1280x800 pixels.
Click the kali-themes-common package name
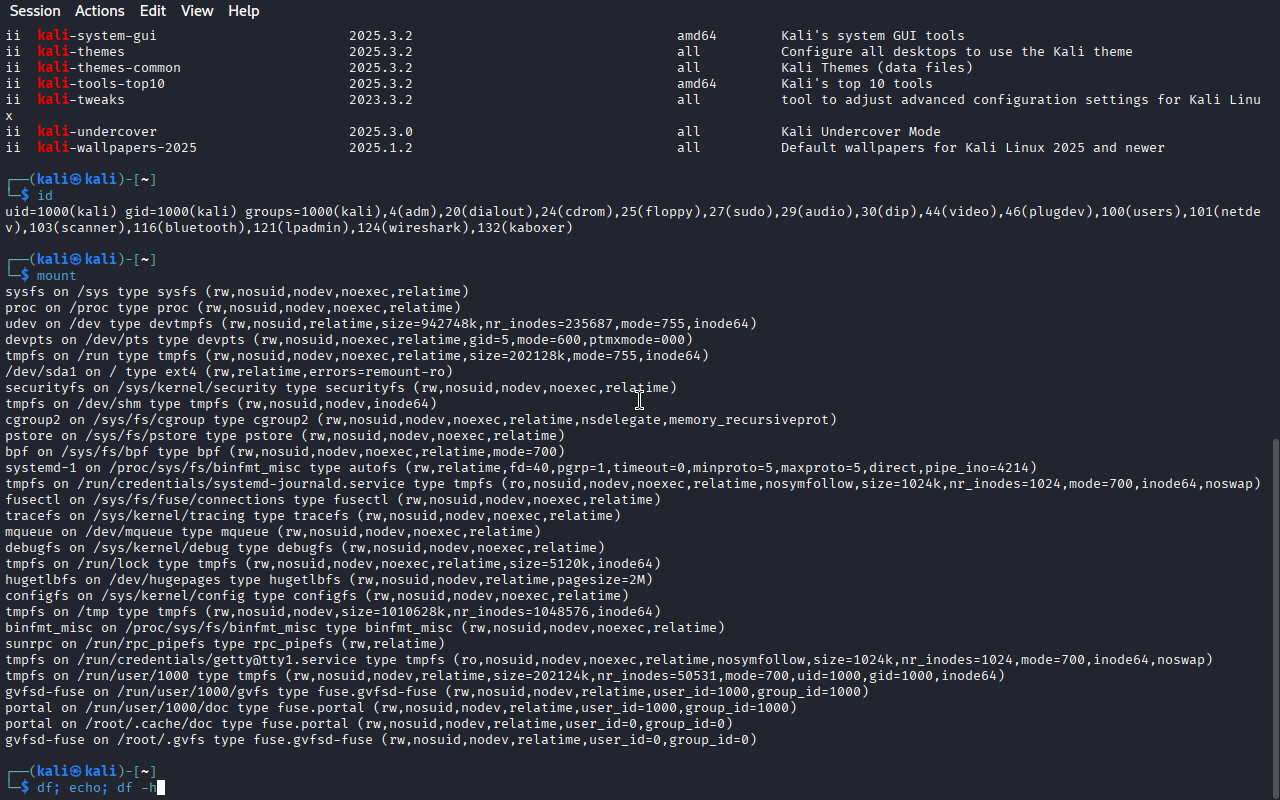point(109,68)
